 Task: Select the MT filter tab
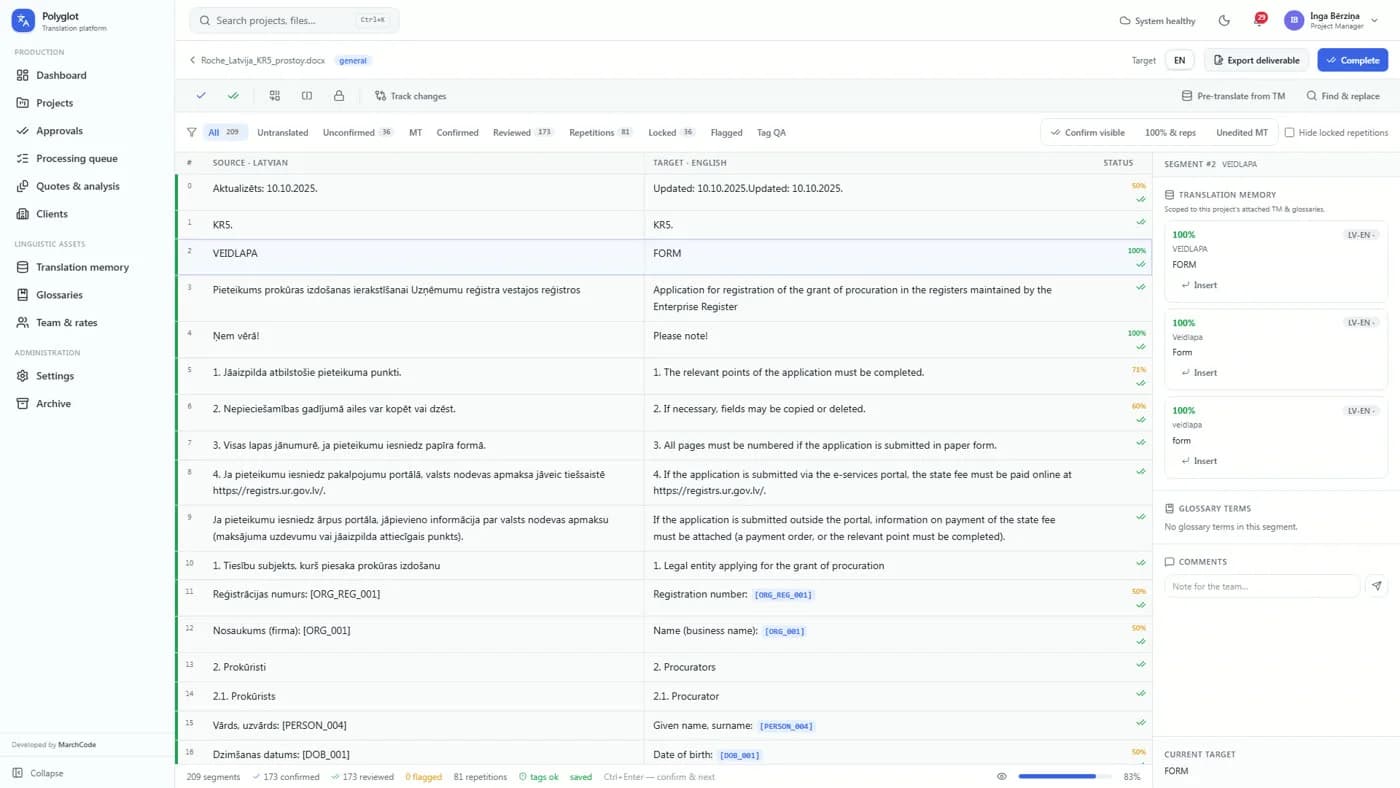click(x=415, y=132)
